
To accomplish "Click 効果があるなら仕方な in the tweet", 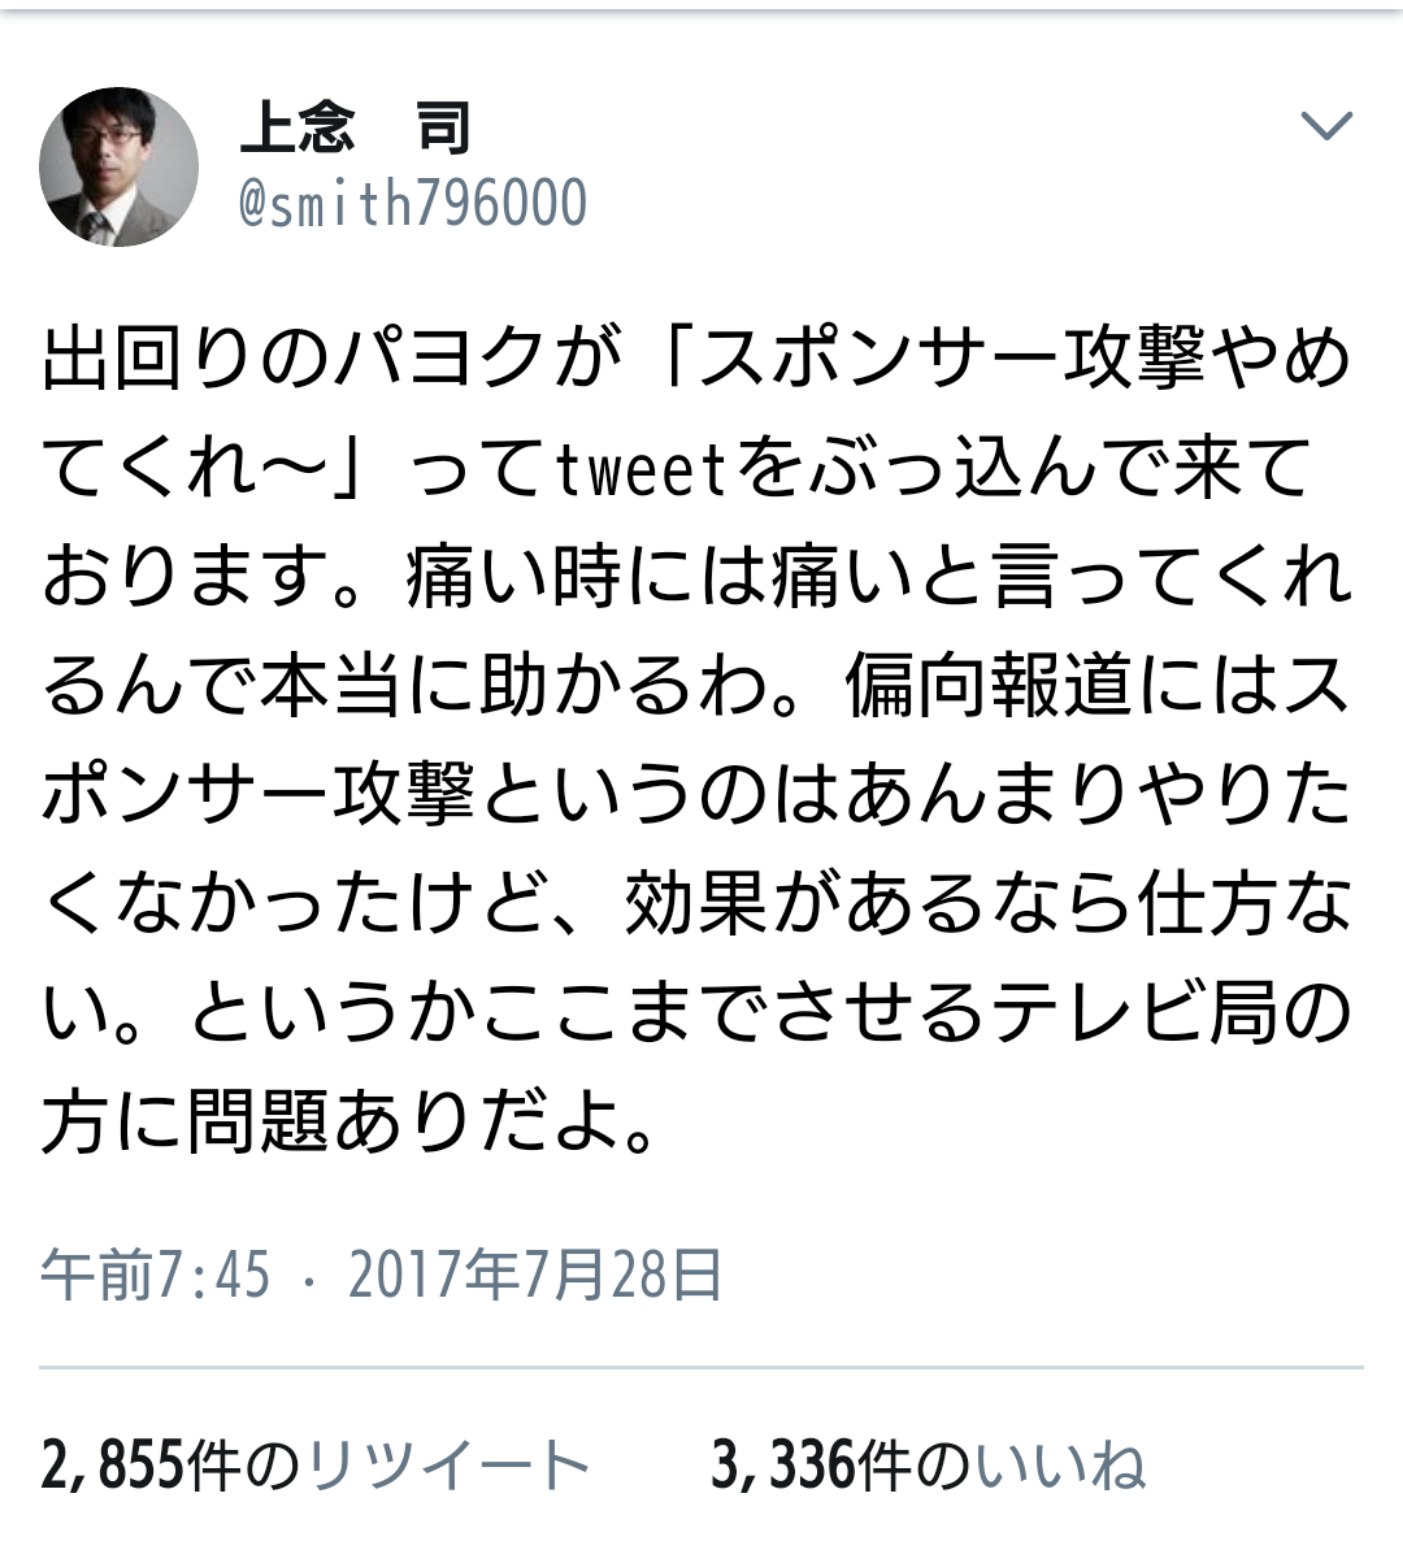I will pos(989,906).
